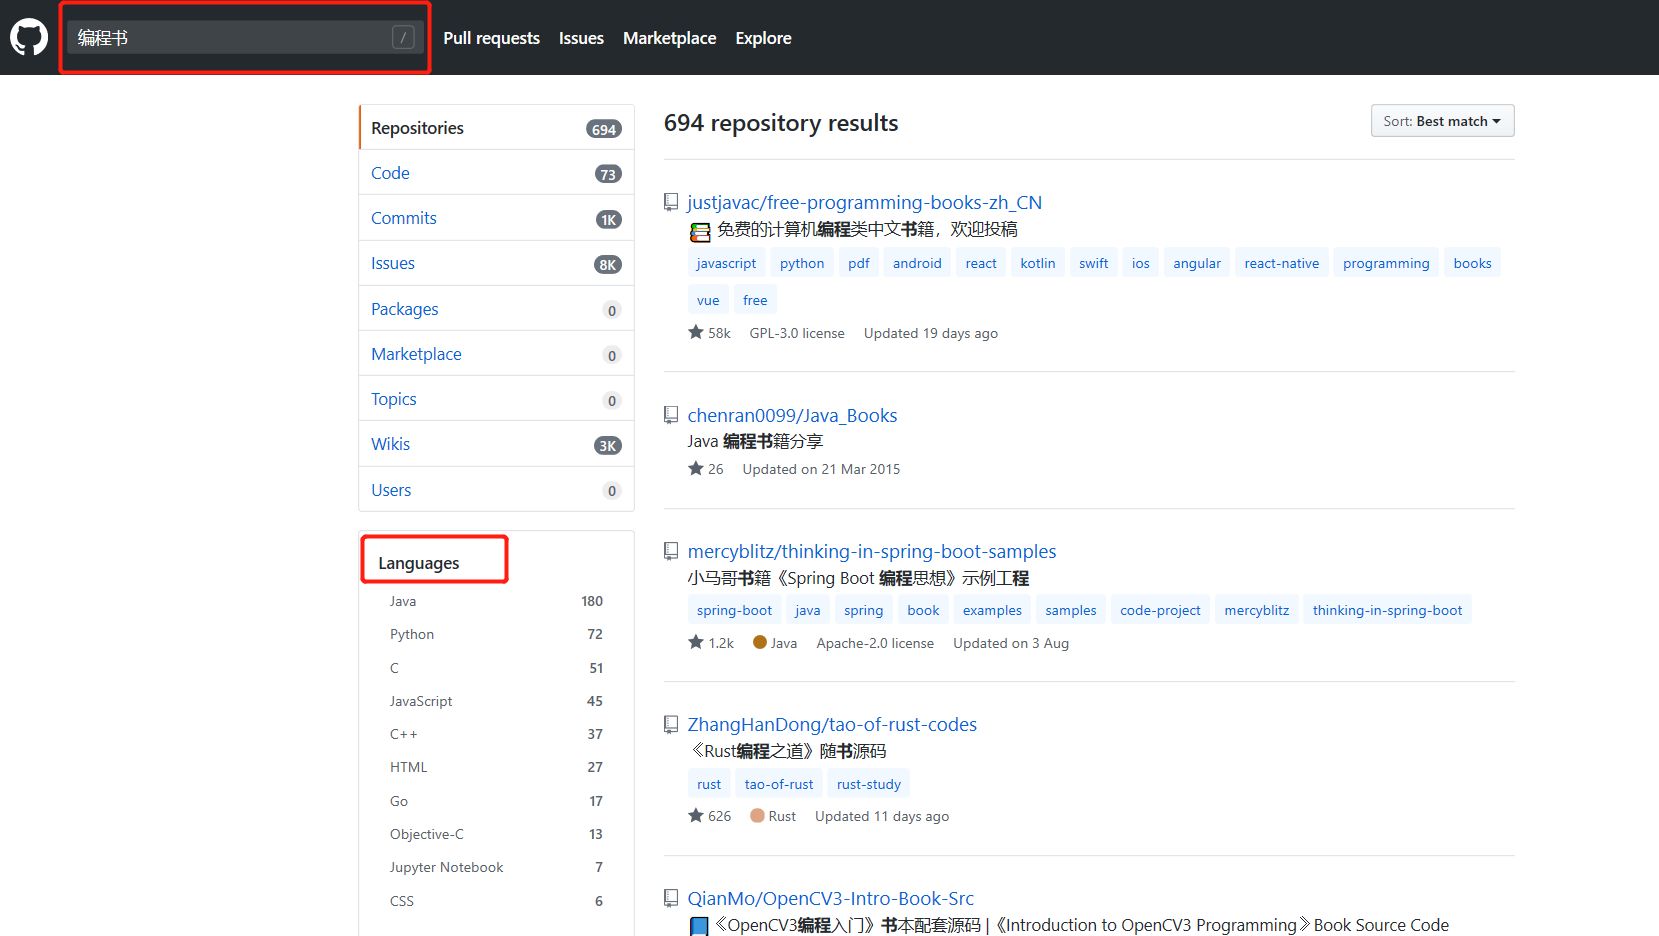Click the tao-of-rust topic tag
This screenshot has height=936, width=1659.
(779, 784)
